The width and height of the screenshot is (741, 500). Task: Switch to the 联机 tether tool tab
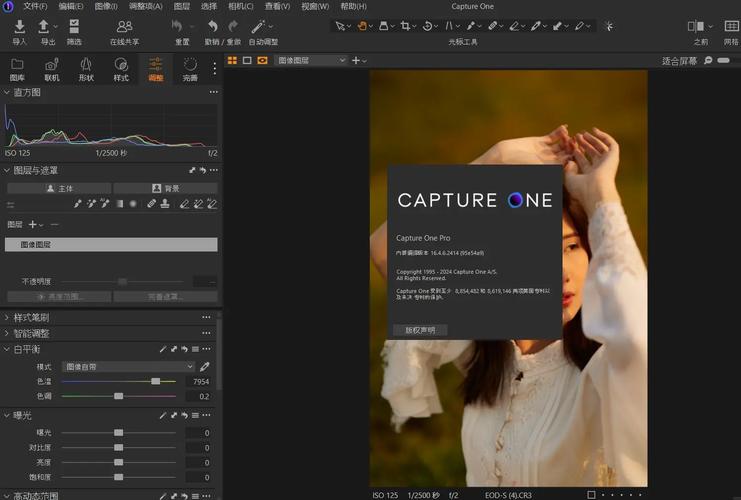point(52,69)
